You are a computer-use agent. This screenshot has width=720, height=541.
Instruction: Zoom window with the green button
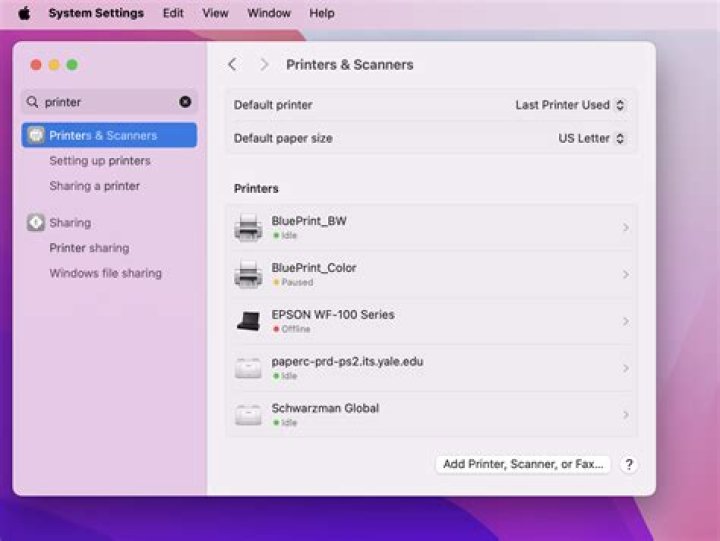click(72, 65)
